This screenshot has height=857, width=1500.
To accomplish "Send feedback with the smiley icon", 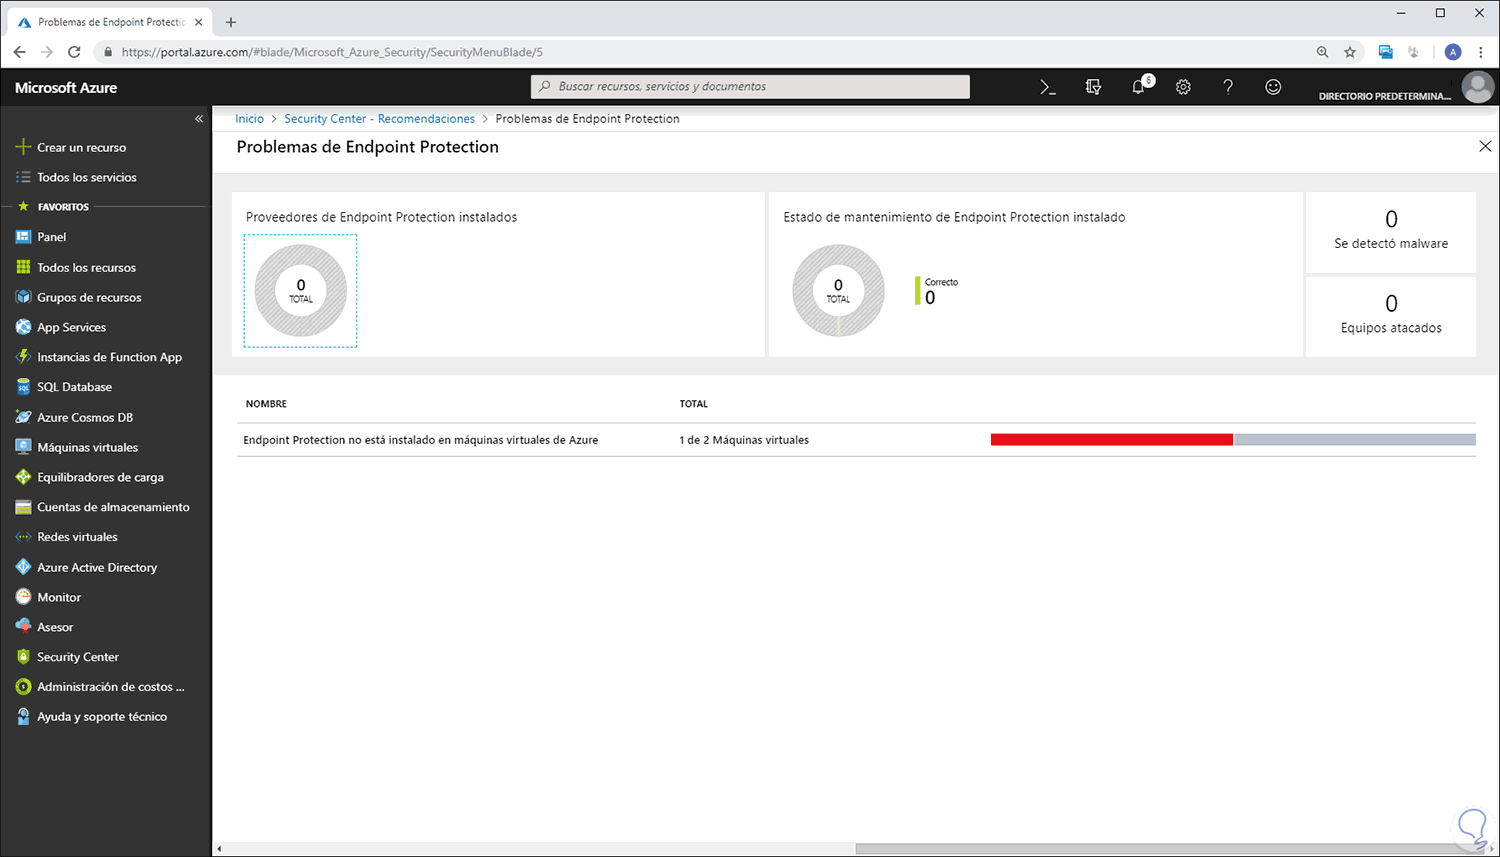I will click(1273, 87).
